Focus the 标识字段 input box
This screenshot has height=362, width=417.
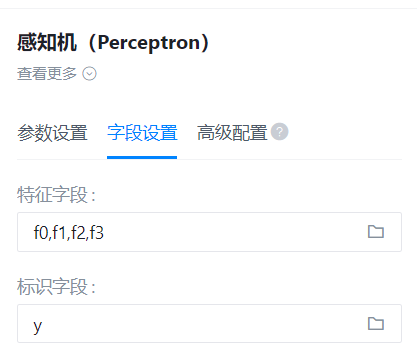tap(209, 323)
